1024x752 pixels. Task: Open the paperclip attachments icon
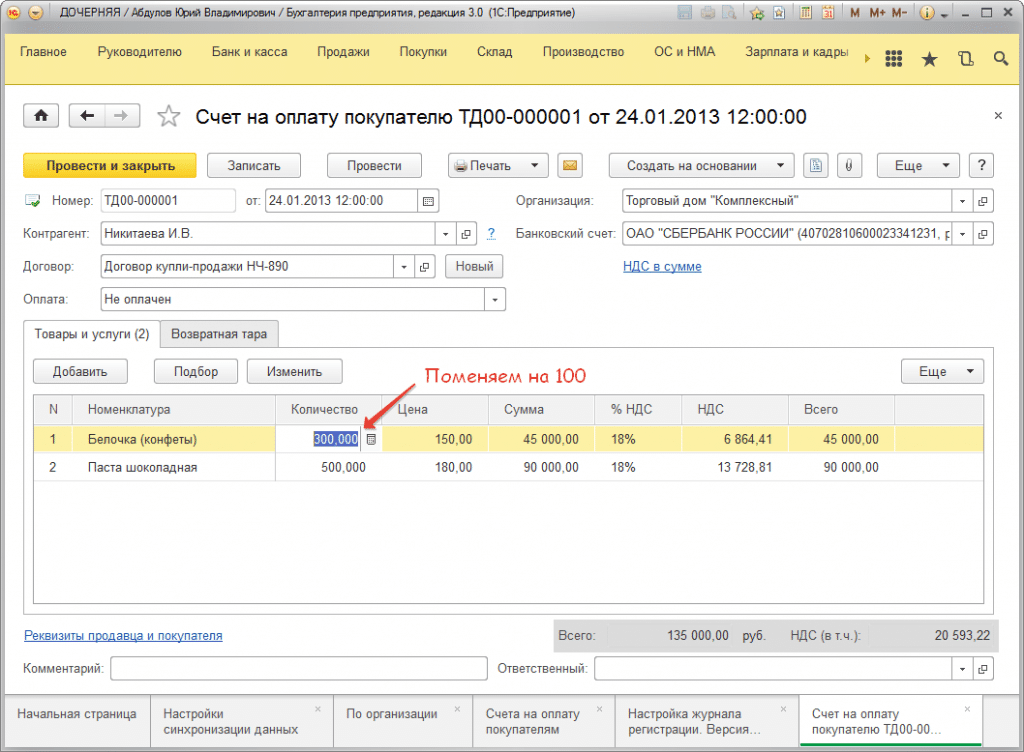point(849,166)
